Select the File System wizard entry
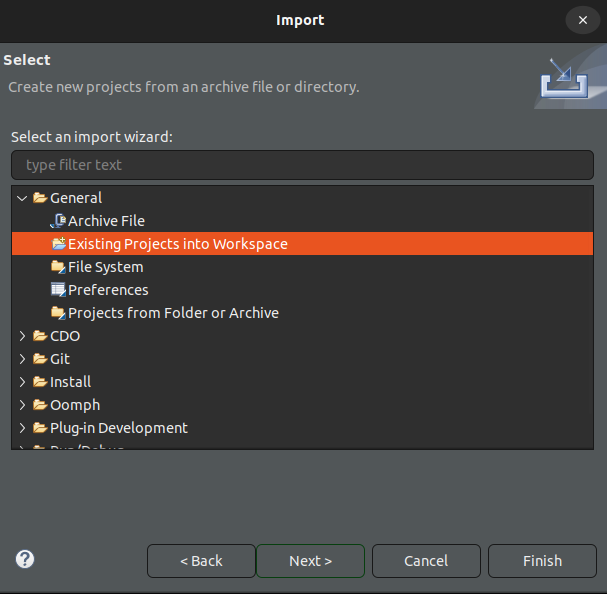 tap(106, 267)
